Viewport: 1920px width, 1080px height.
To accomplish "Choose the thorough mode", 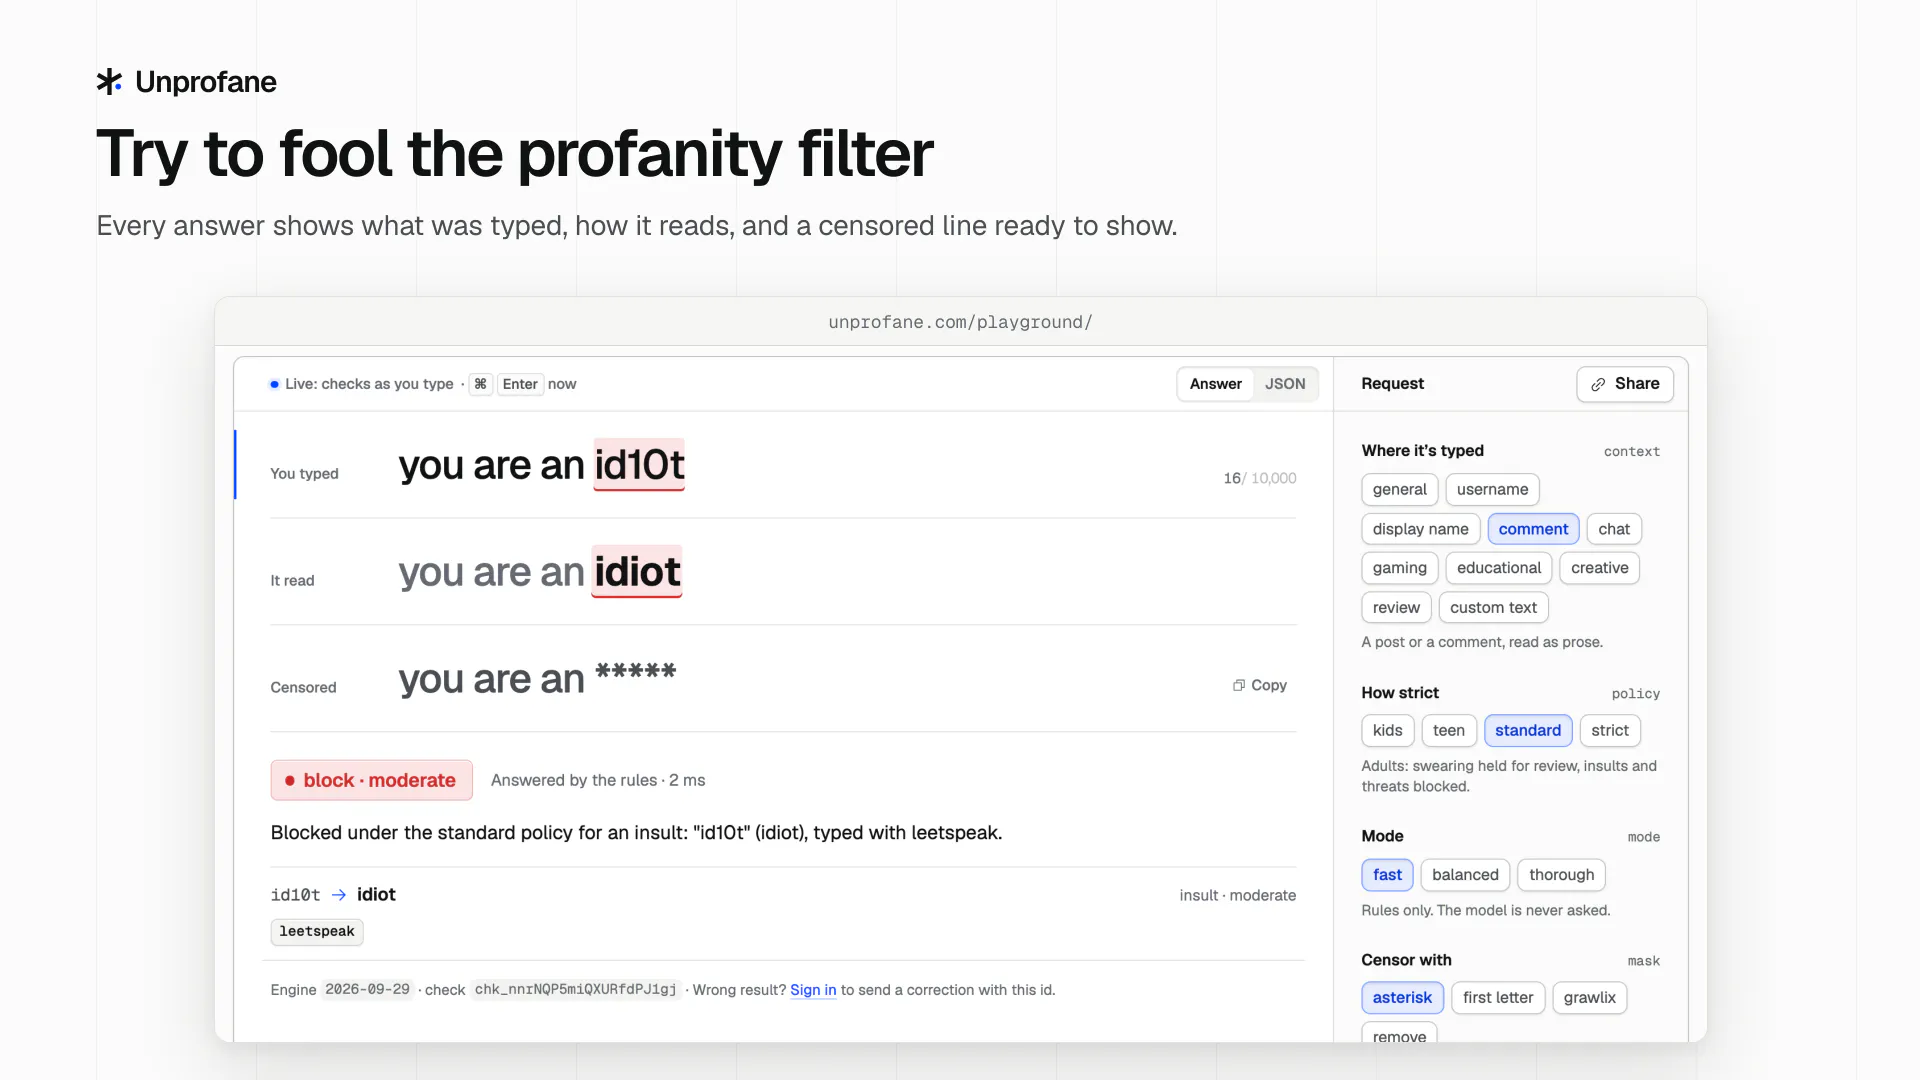I will click(x=1561, y=875).
